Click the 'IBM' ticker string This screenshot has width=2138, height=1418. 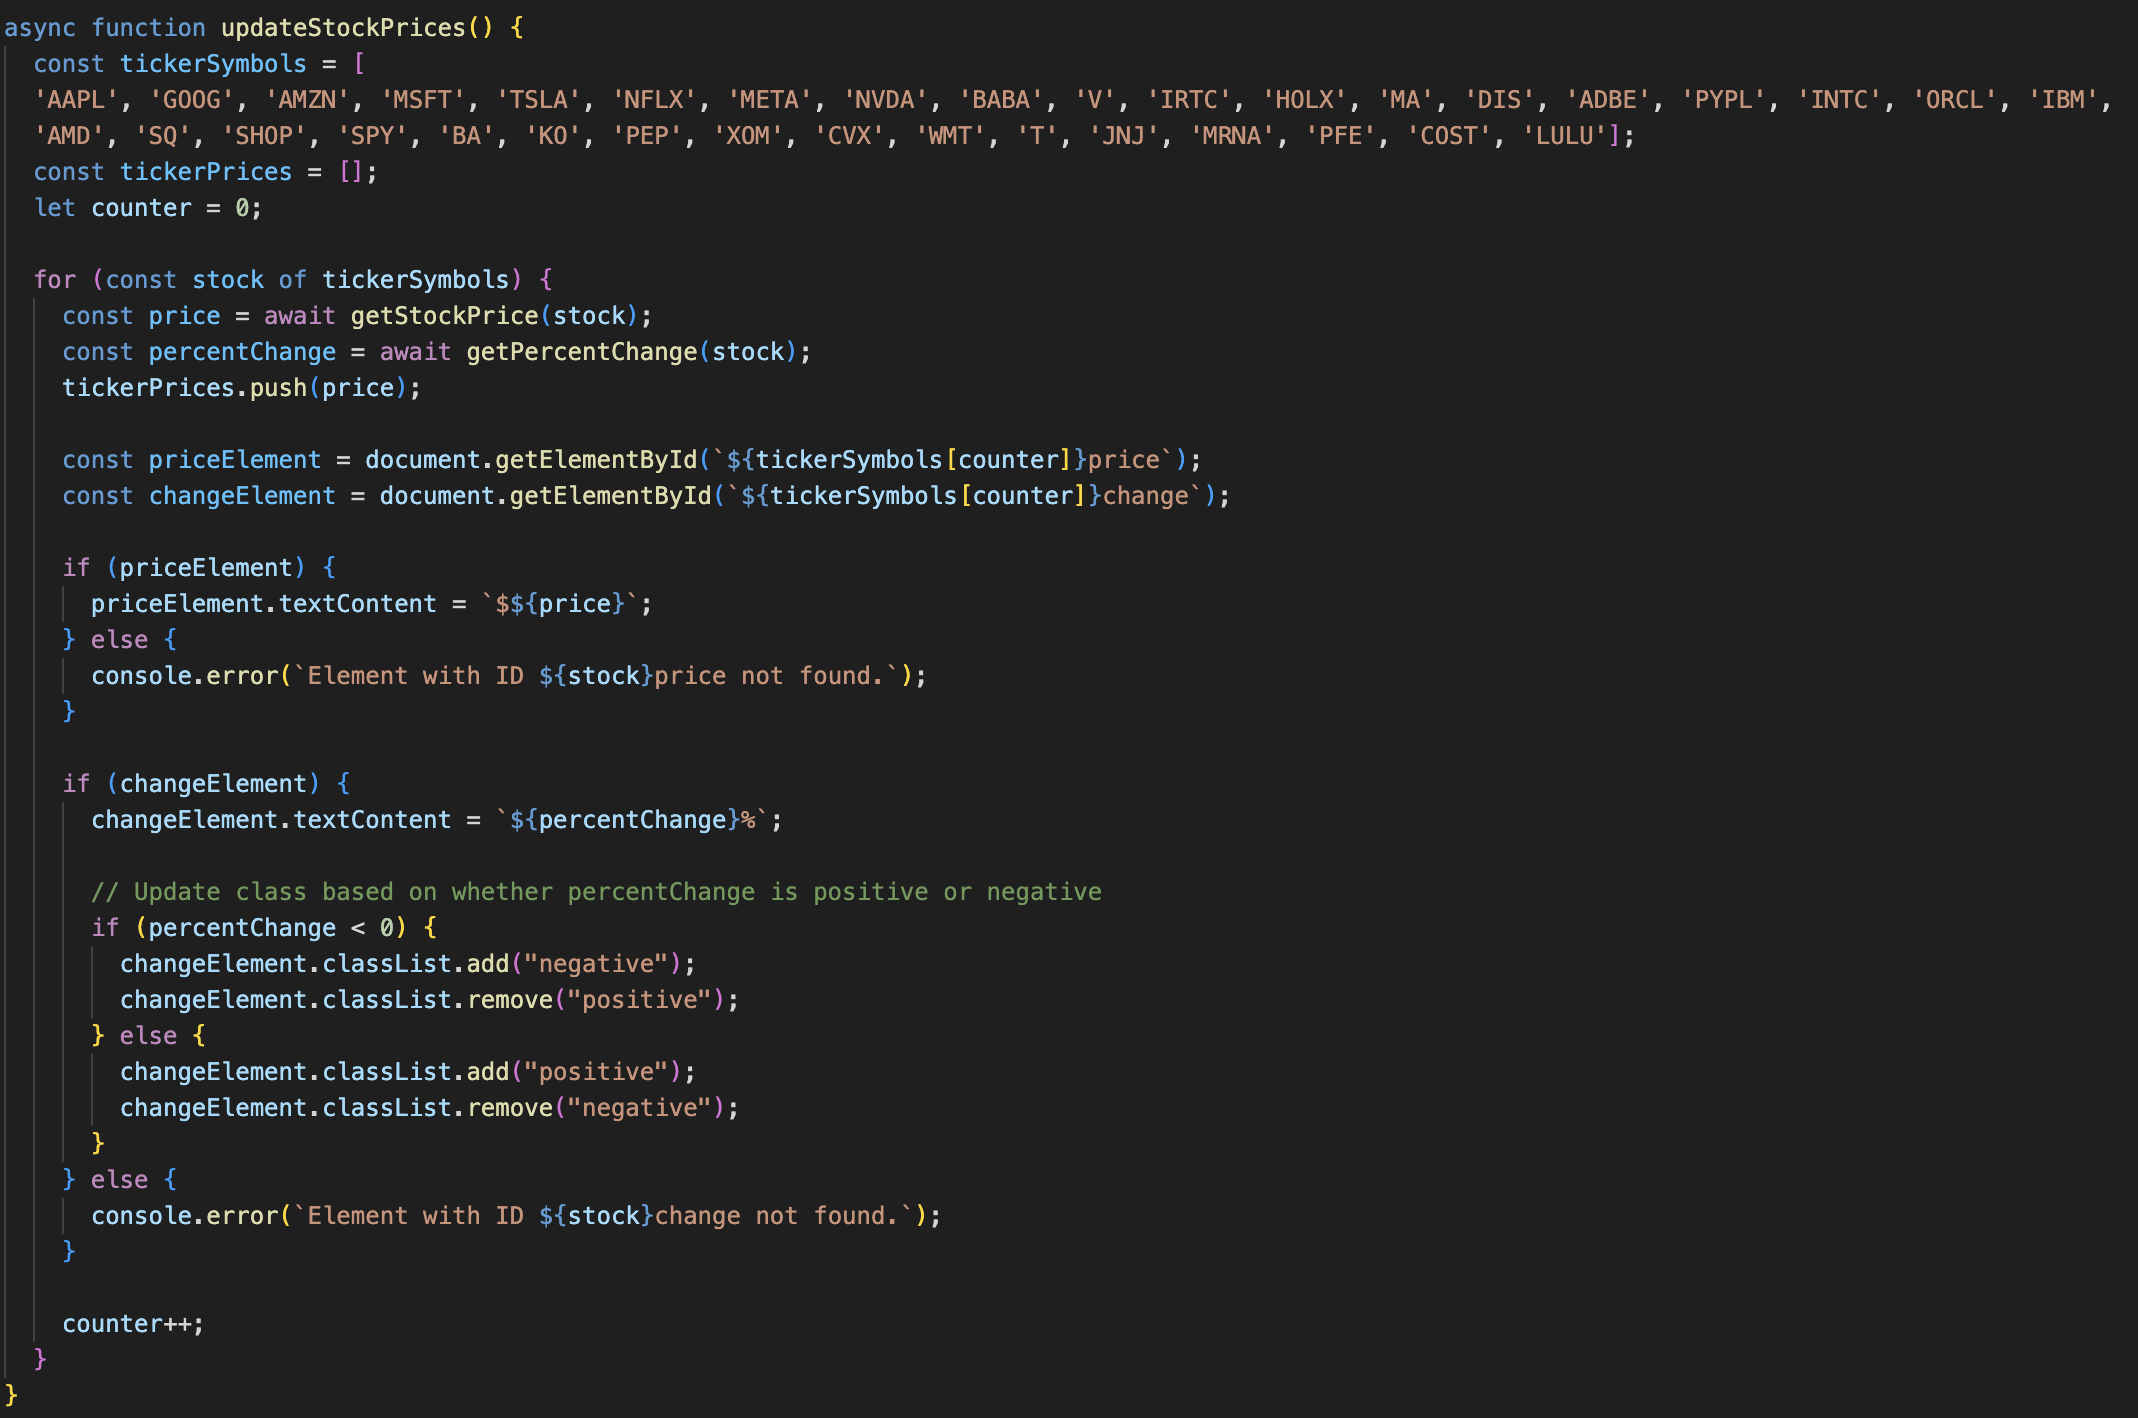(2062, 100)
